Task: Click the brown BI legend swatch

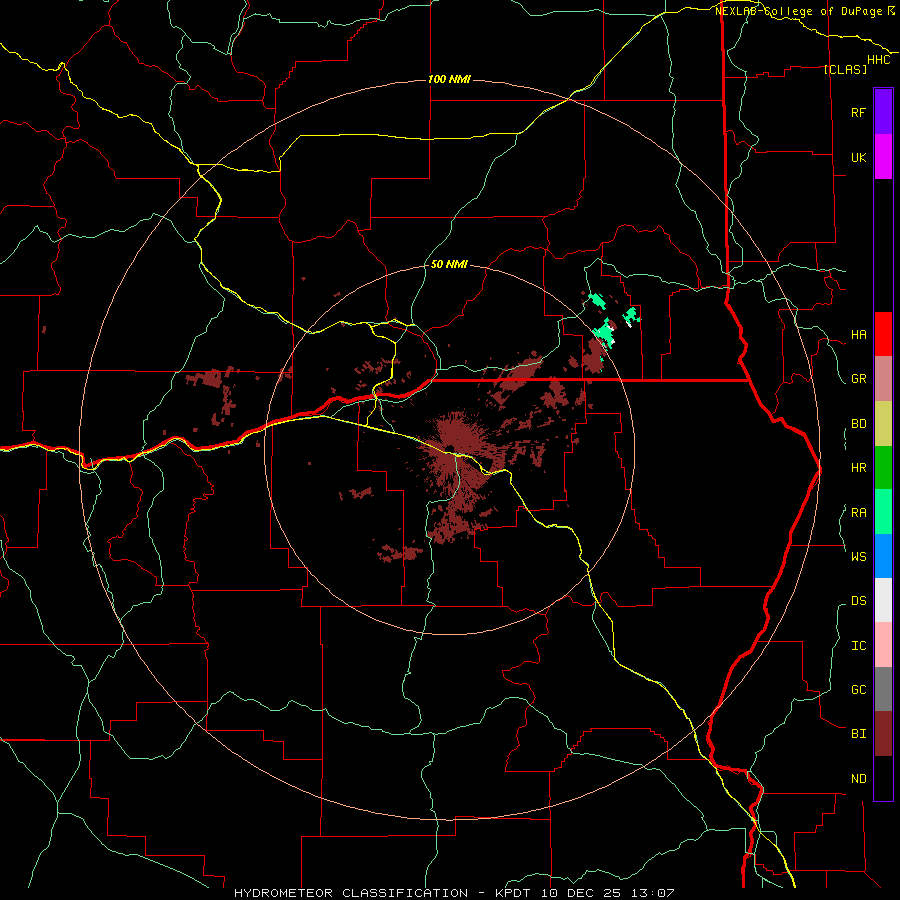Action: point(883,734)
